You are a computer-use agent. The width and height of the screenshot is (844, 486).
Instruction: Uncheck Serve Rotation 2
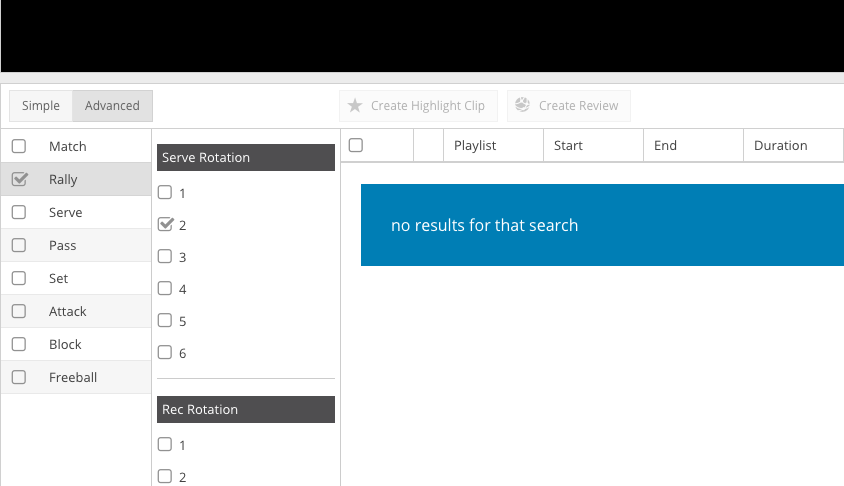point(165,224)
